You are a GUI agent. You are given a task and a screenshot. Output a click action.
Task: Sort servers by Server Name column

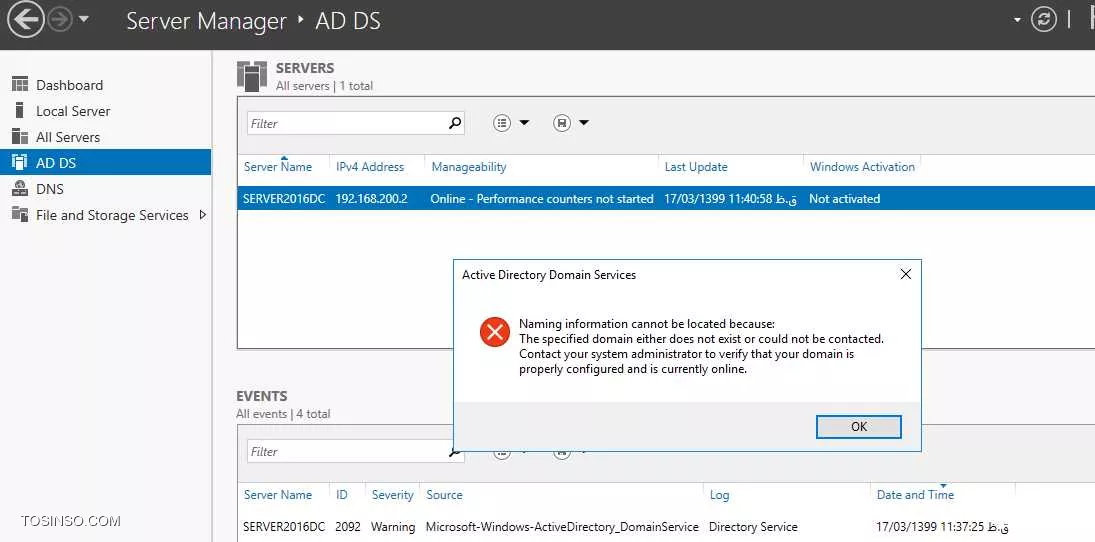[x=277, y=167]
